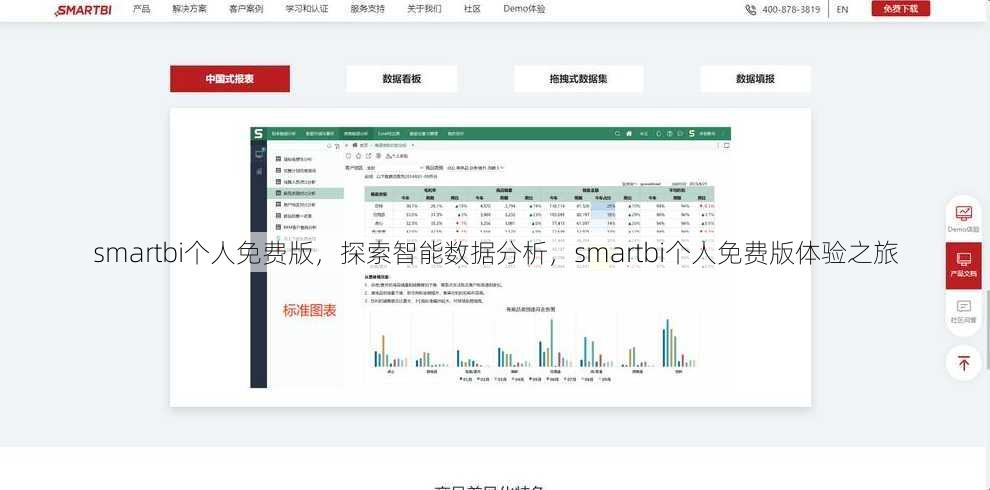Open Demo体验 in the top navigation
990x490 pixels.
(524, 9)
